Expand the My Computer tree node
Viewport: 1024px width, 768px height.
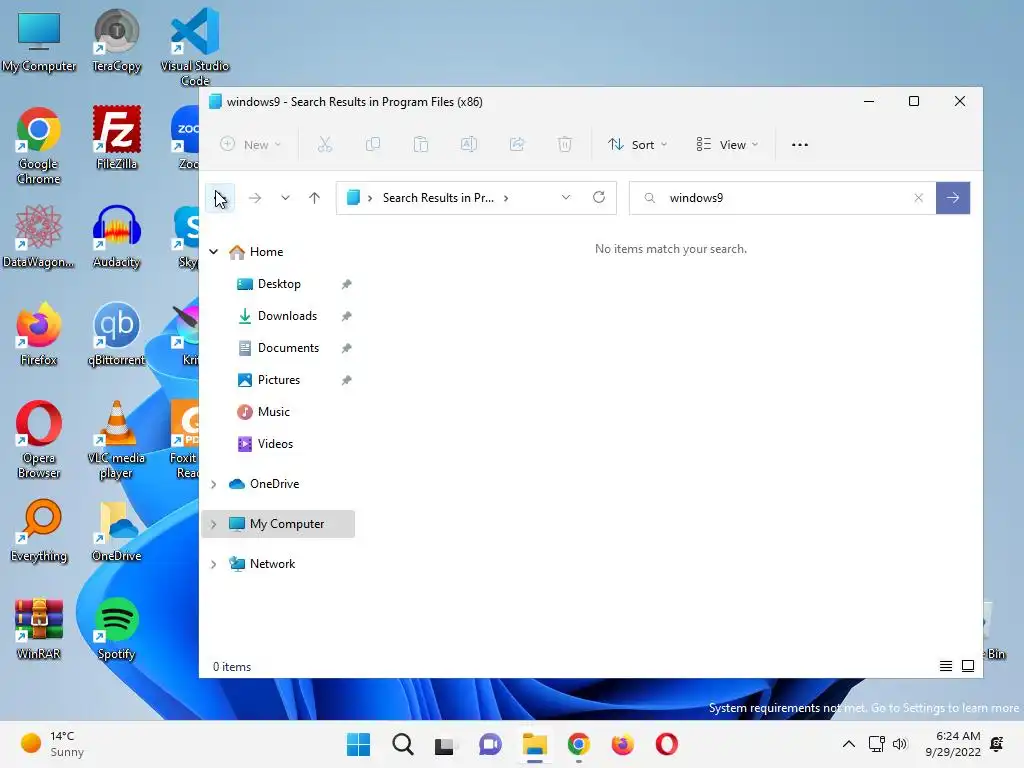click(x=214, y=524)
